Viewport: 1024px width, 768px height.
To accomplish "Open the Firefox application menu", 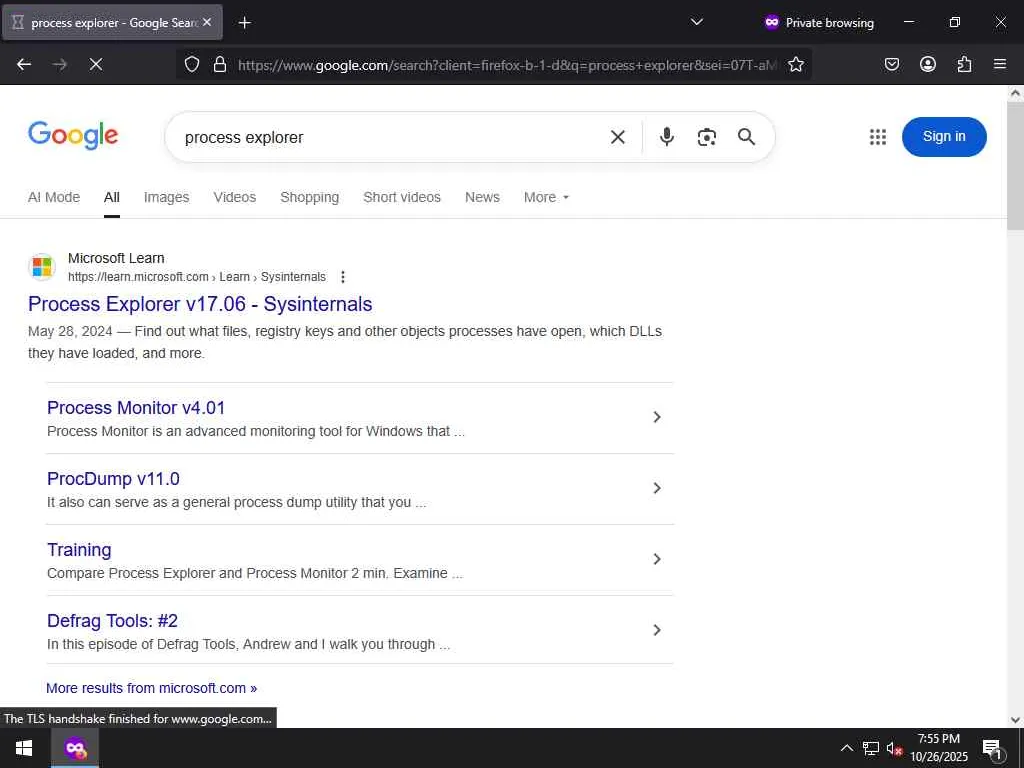I will pyautogui.click(x=1000, y=64).
